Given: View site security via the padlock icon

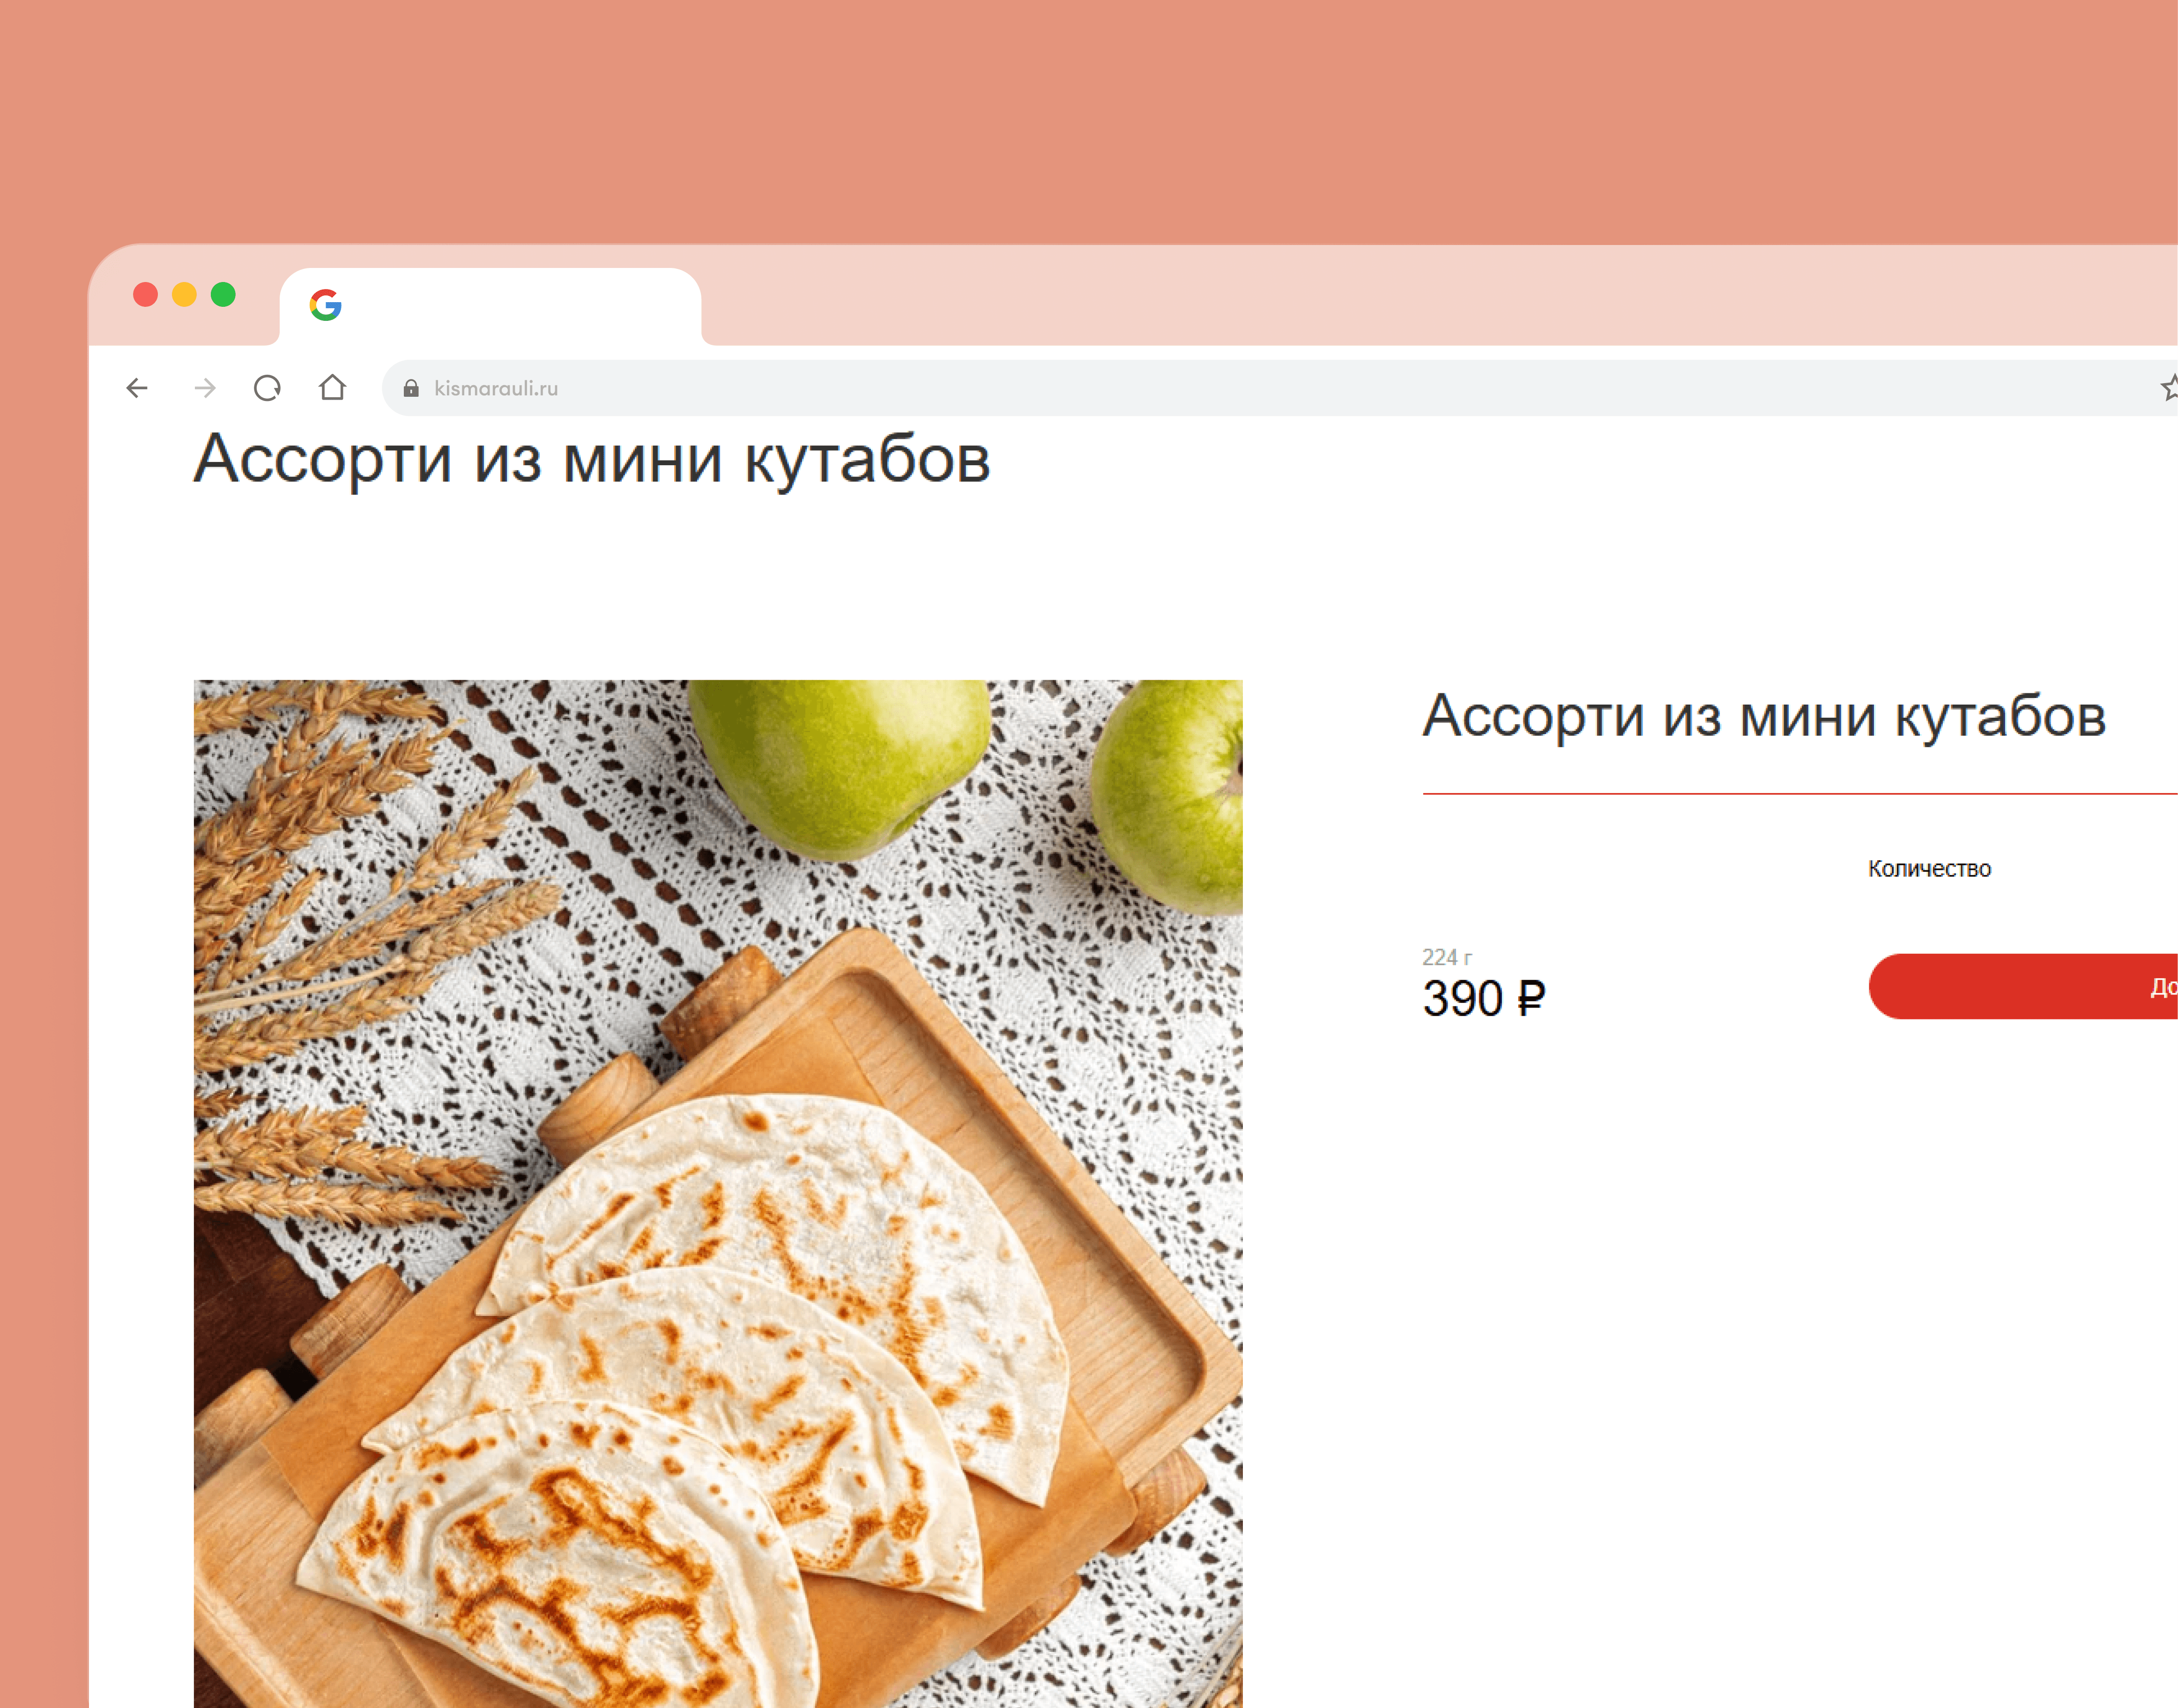Looking at the screenshot, I should tap(411, 388).
